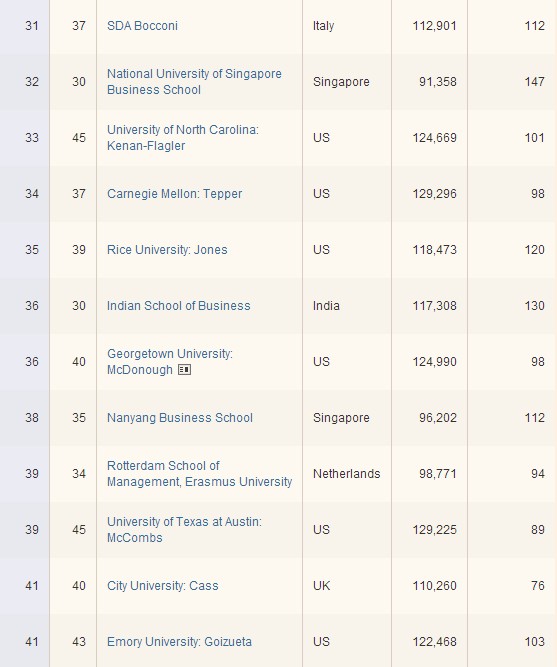This screenshot has width=557, height=667.
Task: Click US in the Emory University row
Action: pos(321,642)
